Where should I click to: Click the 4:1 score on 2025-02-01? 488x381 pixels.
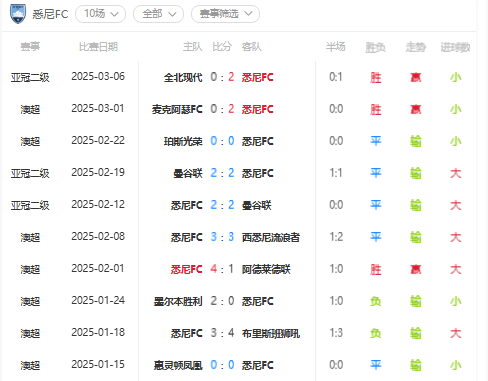(222, 269)
